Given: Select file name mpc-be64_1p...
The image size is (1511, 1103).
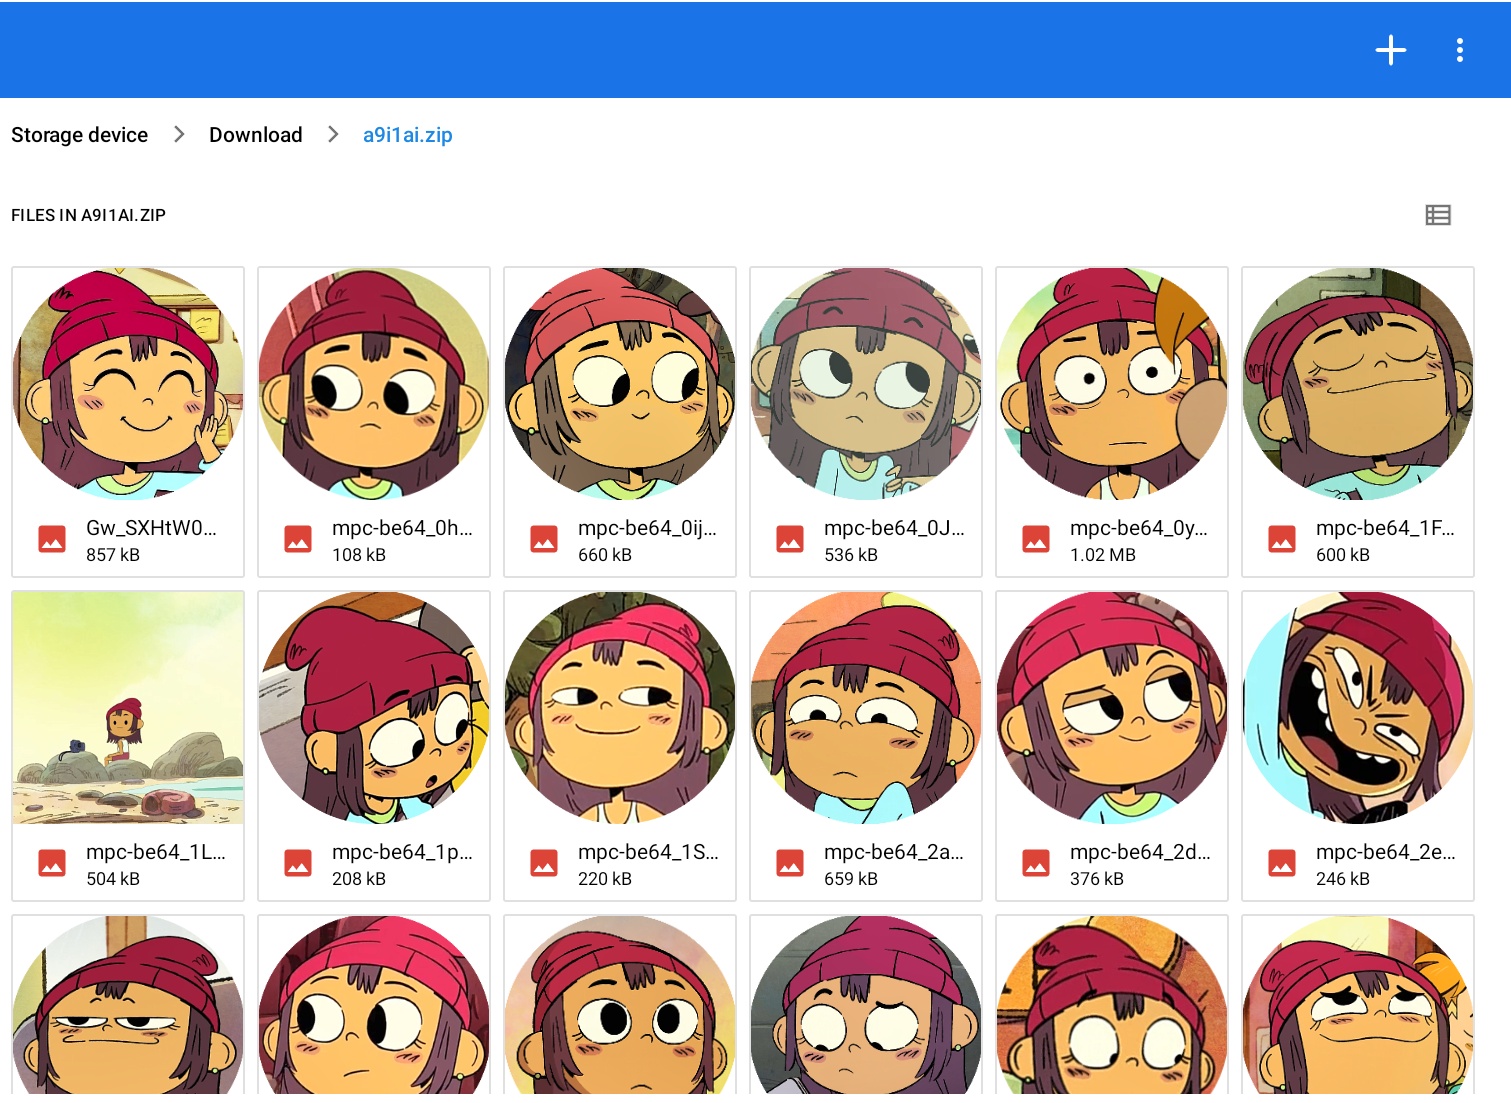Looking at the screenshot, I should pos(402,852).
